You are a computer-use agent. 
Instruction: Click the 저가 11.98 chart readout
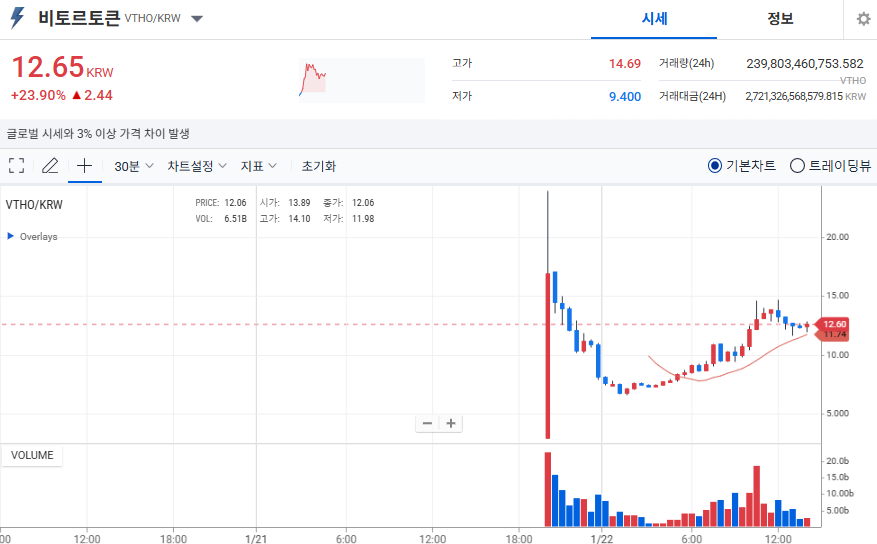(348, 219)
